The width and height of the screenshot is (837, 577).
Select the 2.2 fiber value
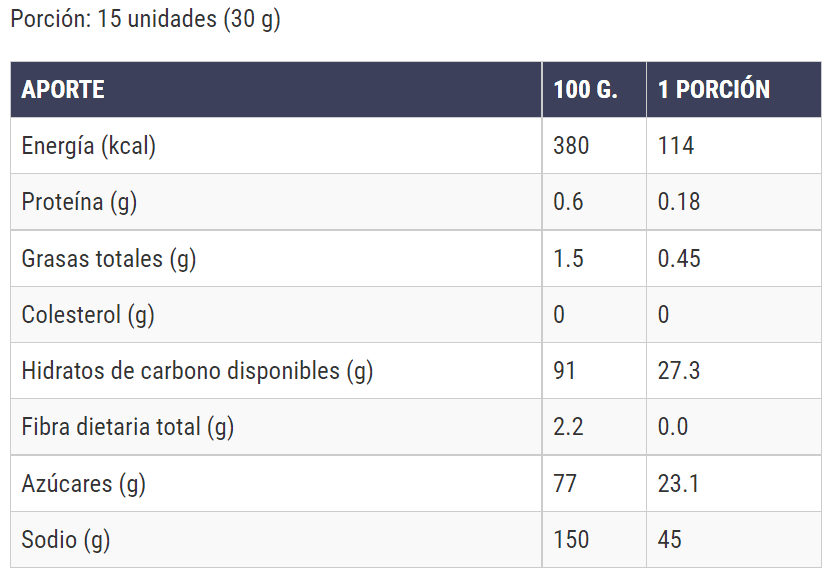(x=568, y=427)
